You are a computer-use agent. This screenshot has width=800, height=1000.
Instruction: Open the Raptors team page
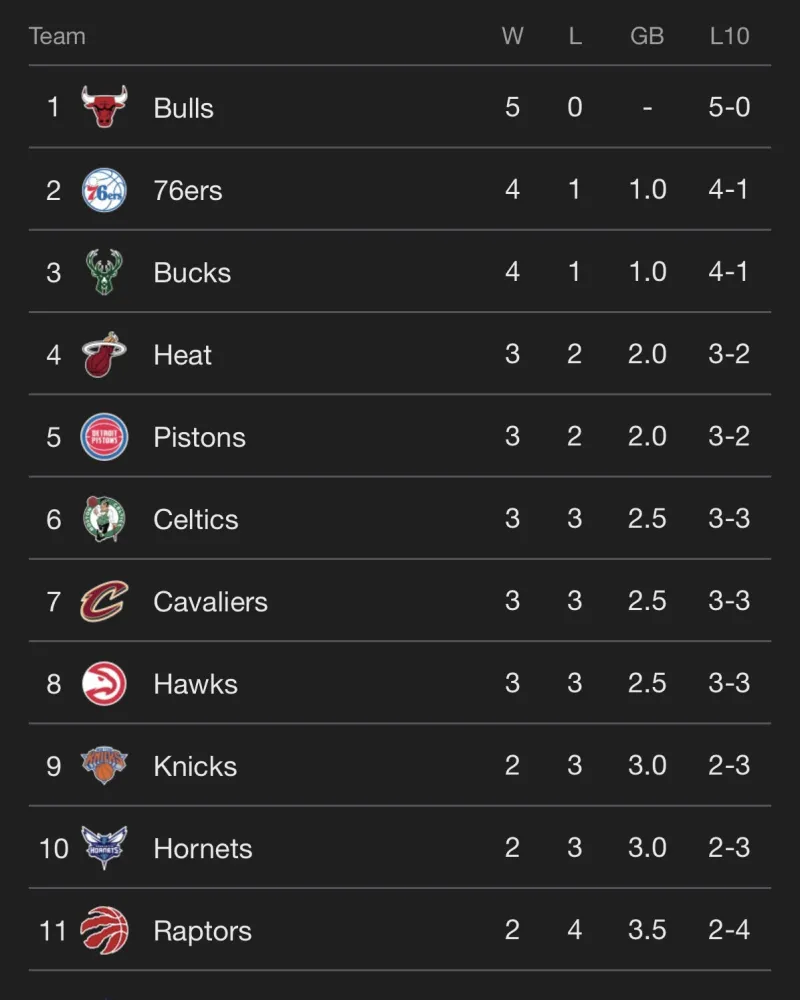(x=202, y=930)
